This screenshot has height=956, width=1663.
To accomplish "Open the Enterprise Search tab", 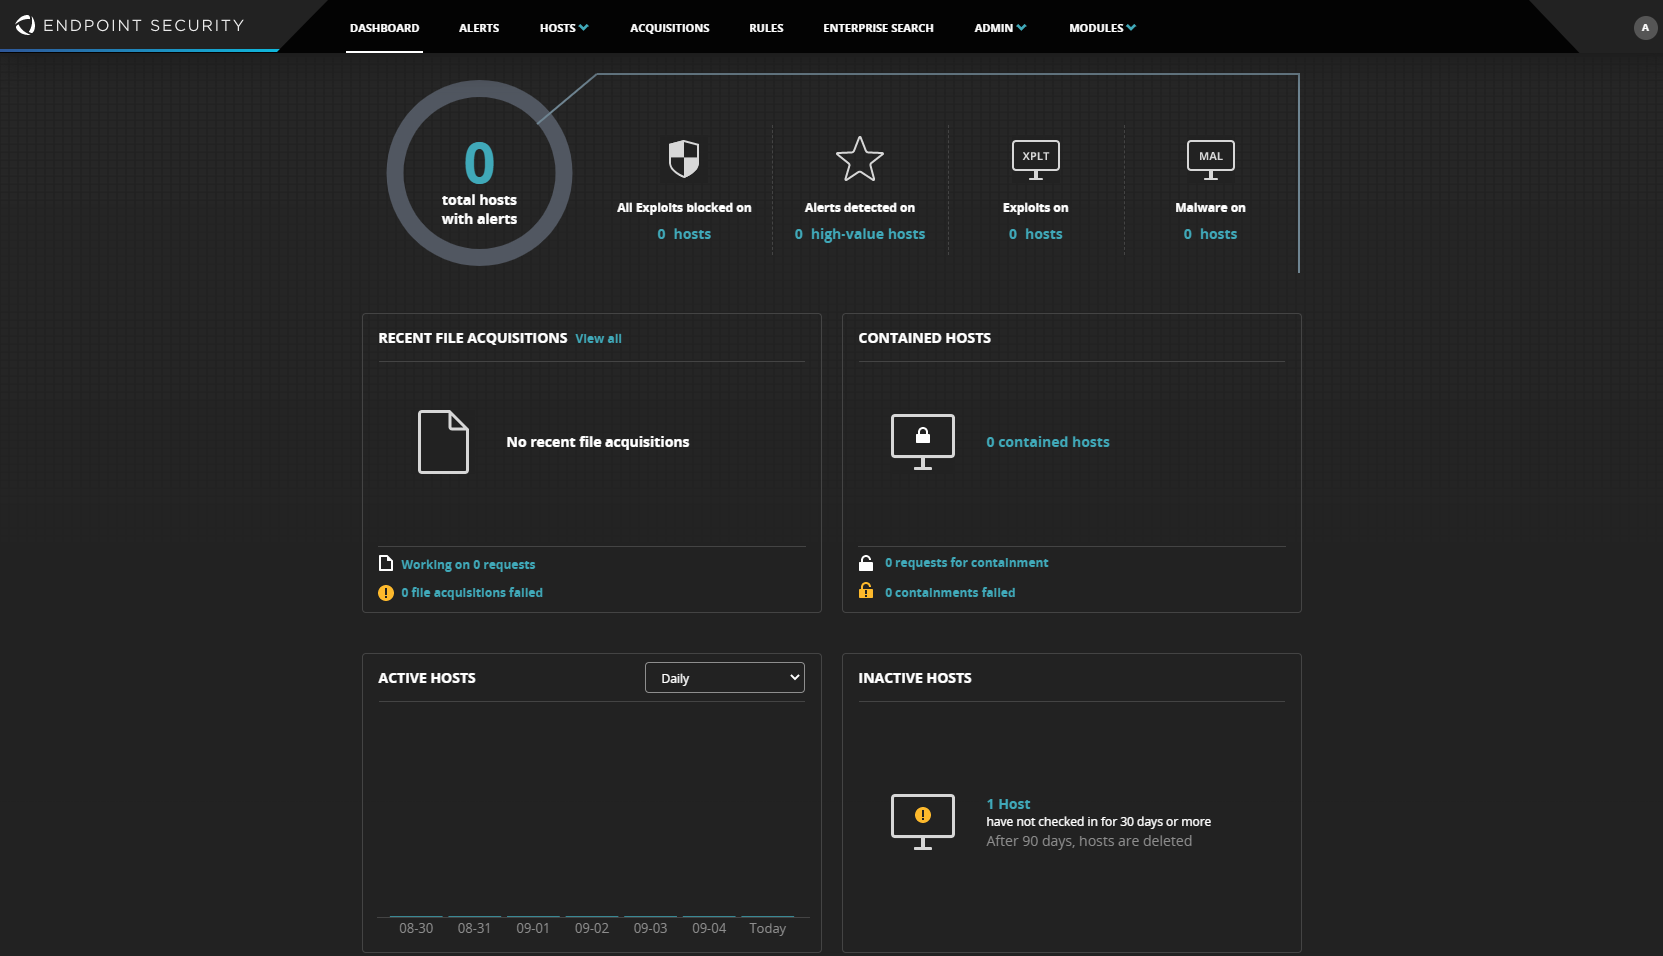I will (x=878, y=28).
